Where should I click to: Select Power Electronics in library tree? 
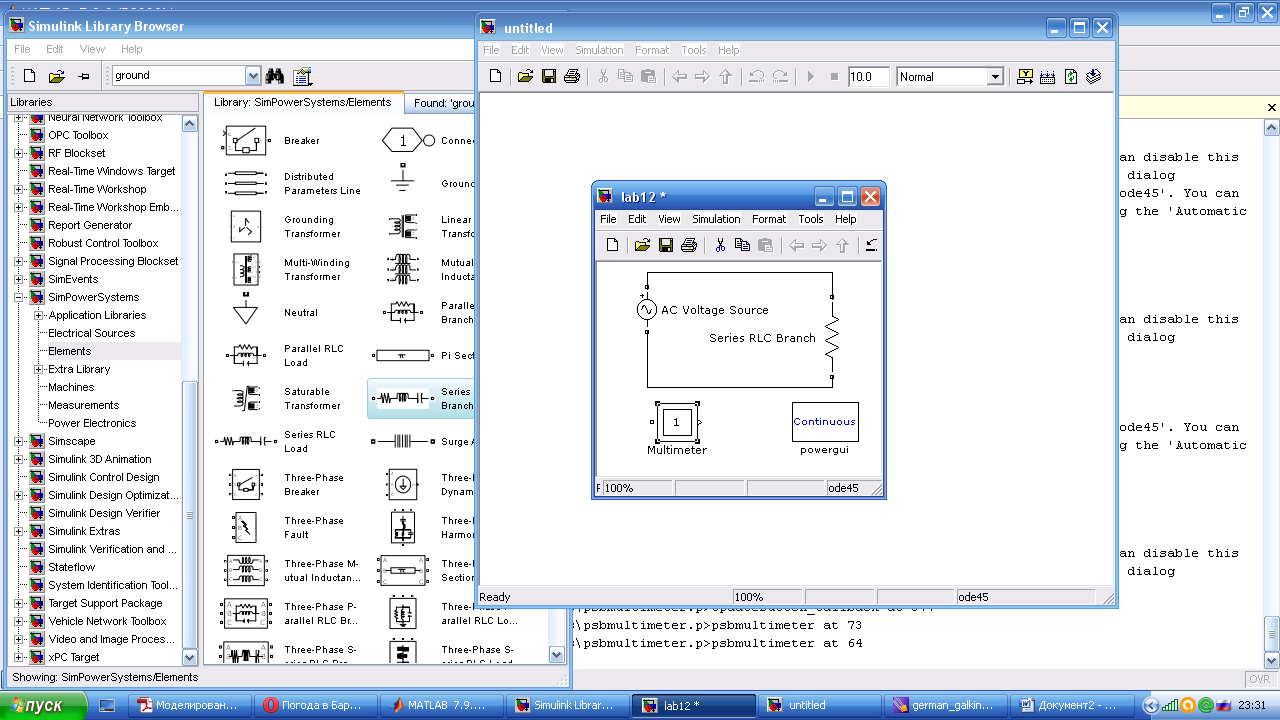[92, 423]
